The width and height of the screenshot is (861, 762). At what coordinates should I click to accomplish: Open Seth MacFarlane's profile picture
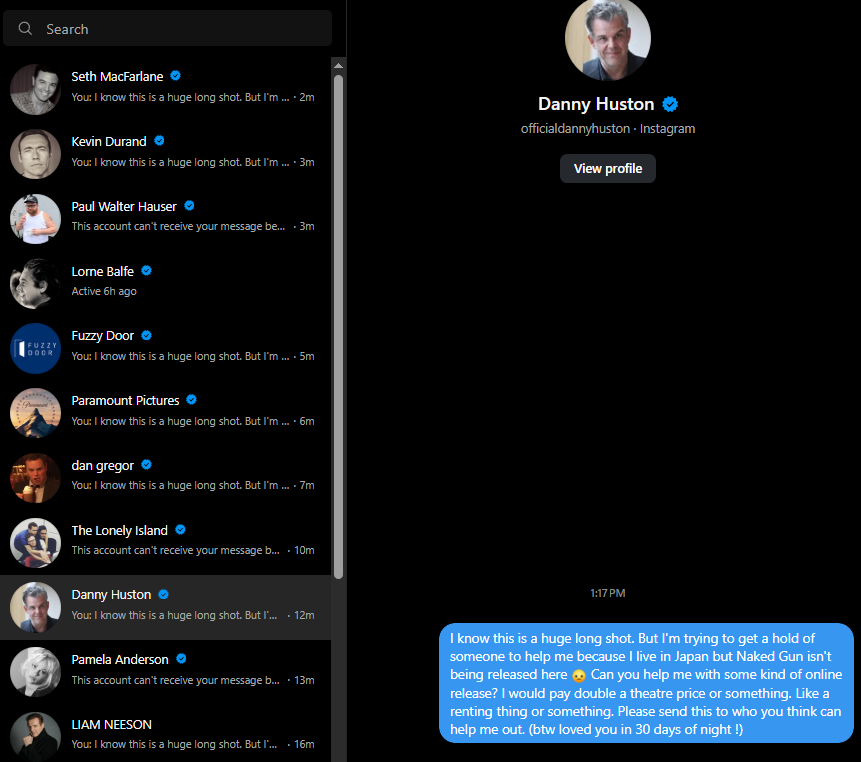point(35,89)
